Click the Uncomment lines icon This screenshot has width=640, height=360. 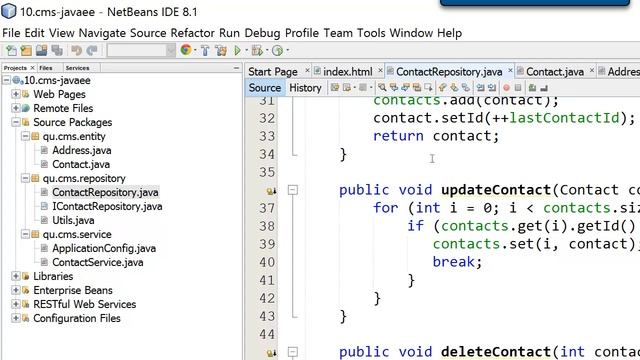[544, 87]
